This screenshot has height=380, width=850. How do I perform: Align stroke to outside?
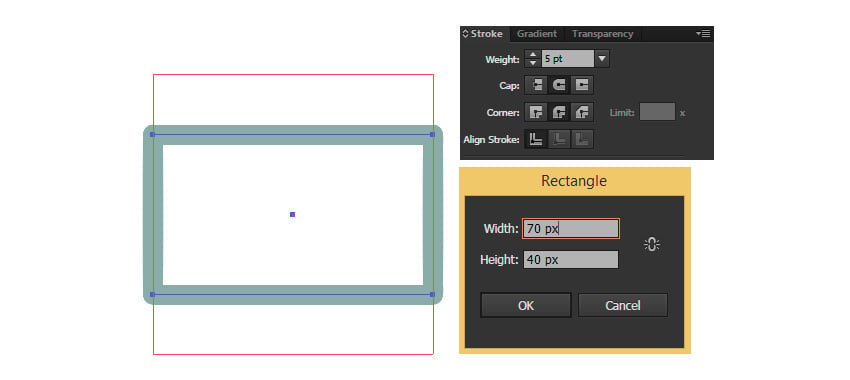point(582,139)
